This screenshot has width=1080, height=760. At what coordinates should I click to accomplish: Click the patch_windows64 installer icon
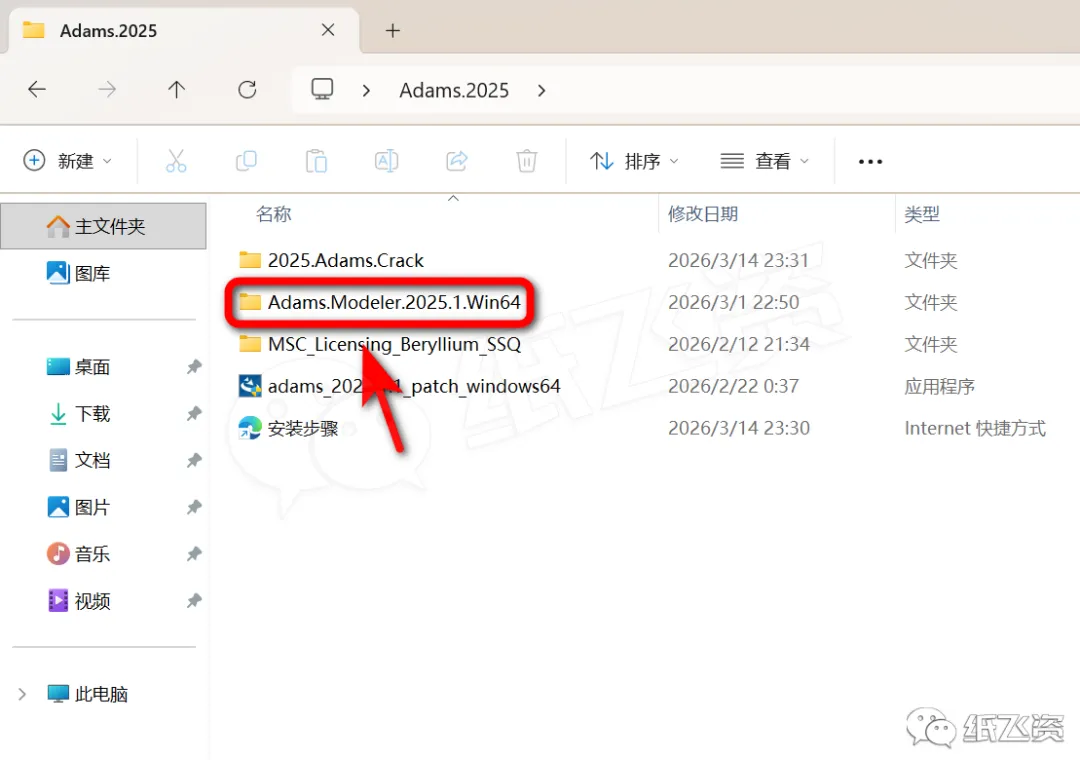(x=249, y=386)
